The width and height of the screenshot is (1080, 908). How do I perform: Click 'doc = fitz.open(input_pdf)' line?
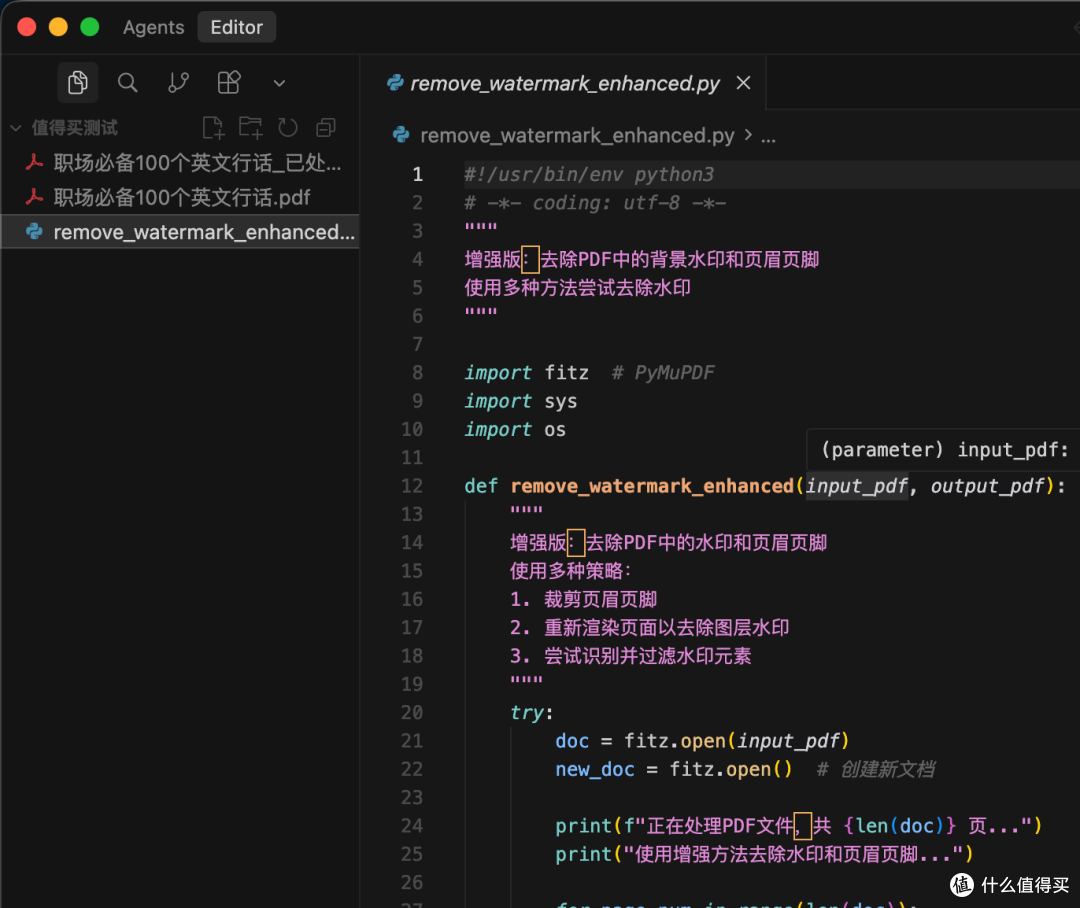click(703, 741)
